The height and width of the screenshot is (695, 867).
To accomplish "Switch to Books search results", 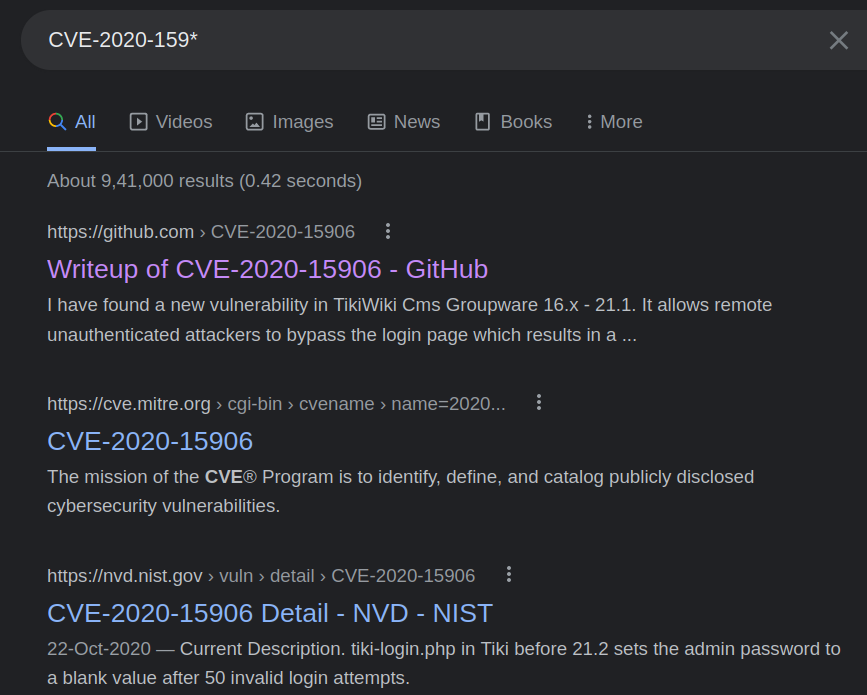I will tap(513, 122).
